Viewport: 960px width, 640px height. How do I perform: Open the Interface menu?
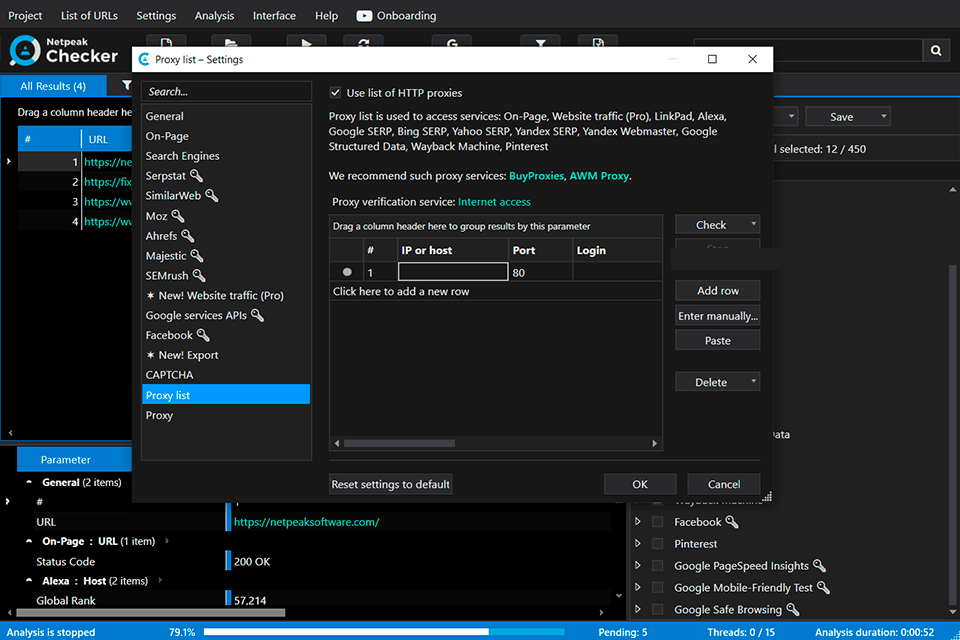274,16
